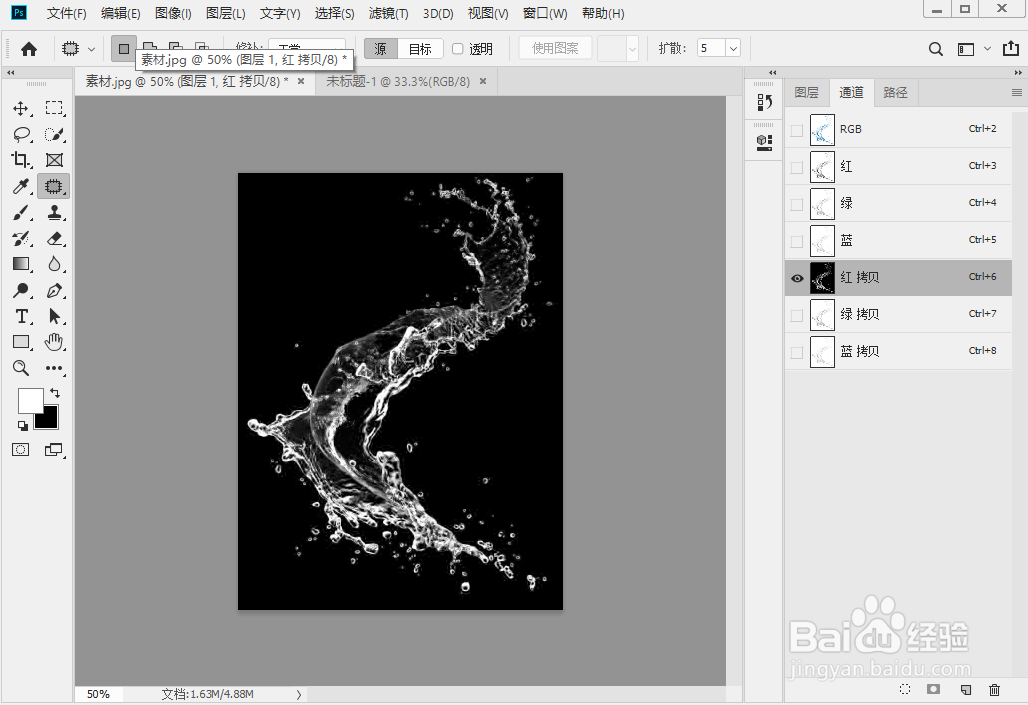Image resolution: width=1028 pixels, height=705 pixels.
Task: Show the 绿 拷贝 channel visibility
Action: coord(797,315)
